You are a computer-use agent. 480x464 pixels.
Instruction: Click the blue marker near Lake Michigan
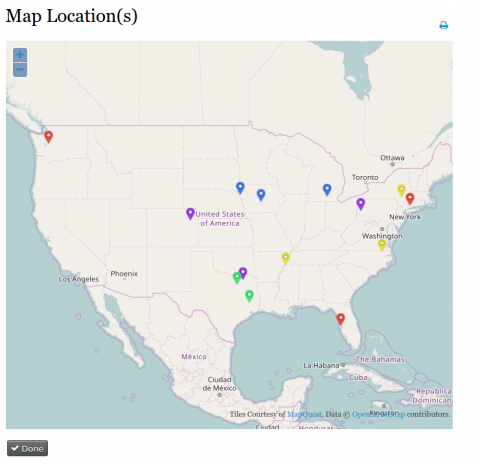(327, 190)
